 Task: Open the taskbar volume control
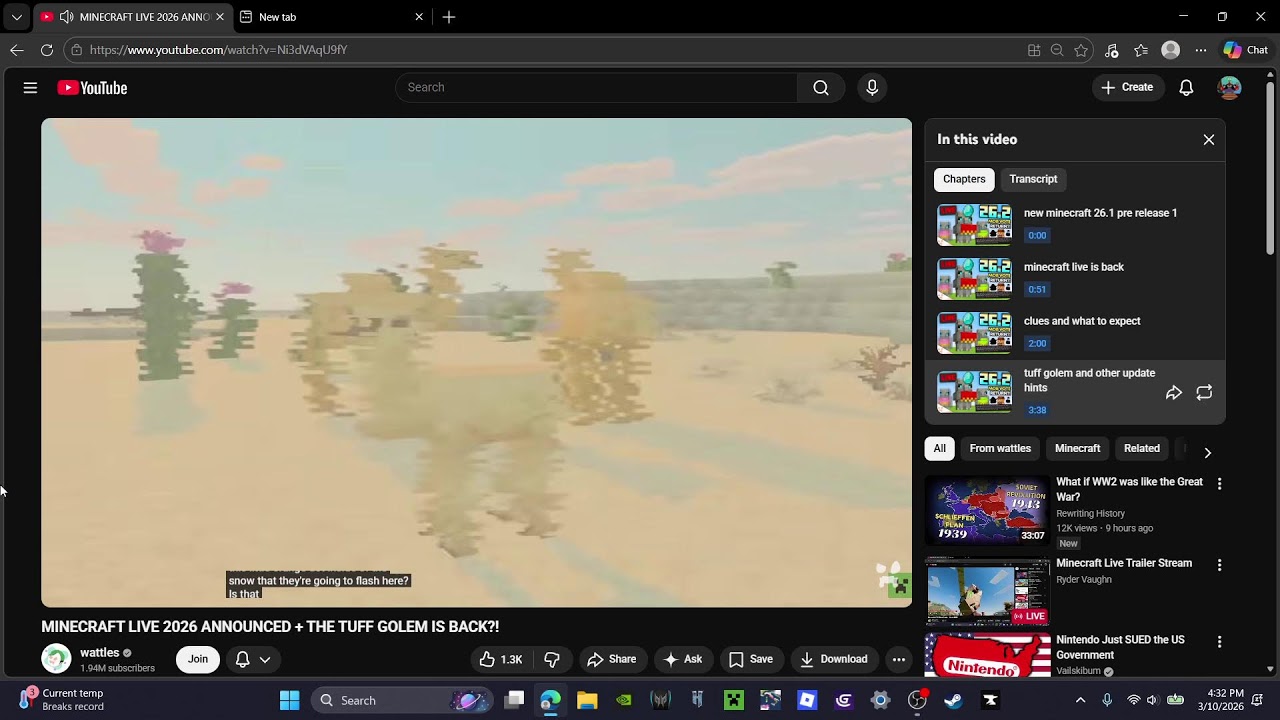1152,700
